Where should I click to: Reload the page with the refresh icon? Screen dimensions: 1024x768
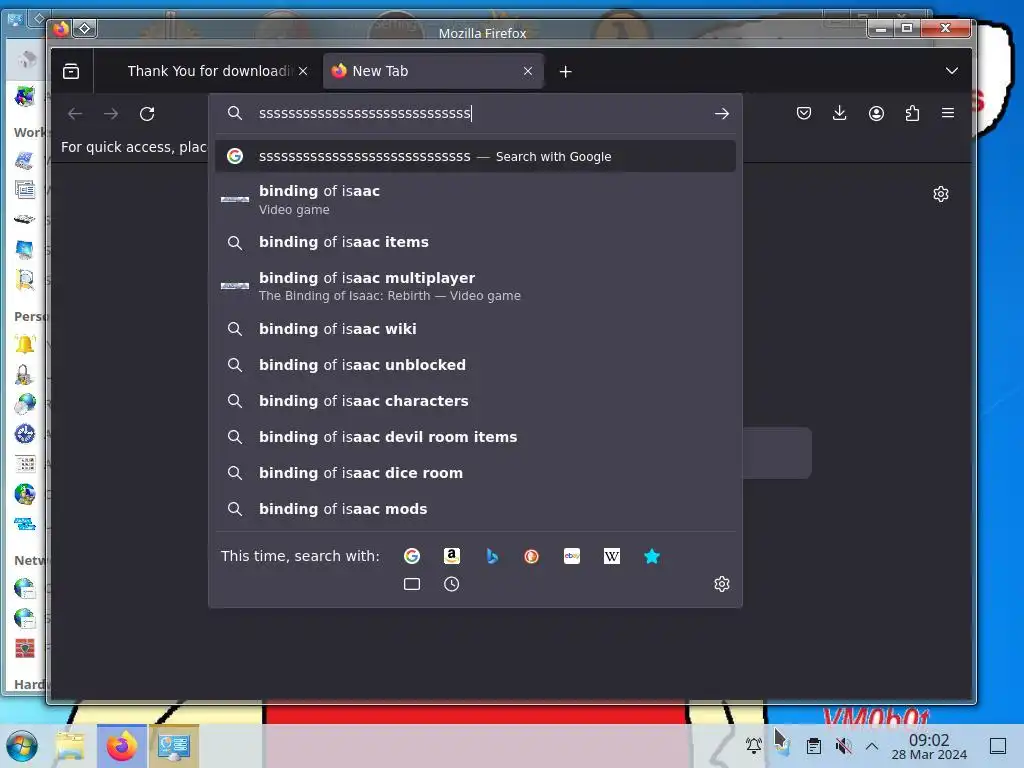(x=147, y=114)
